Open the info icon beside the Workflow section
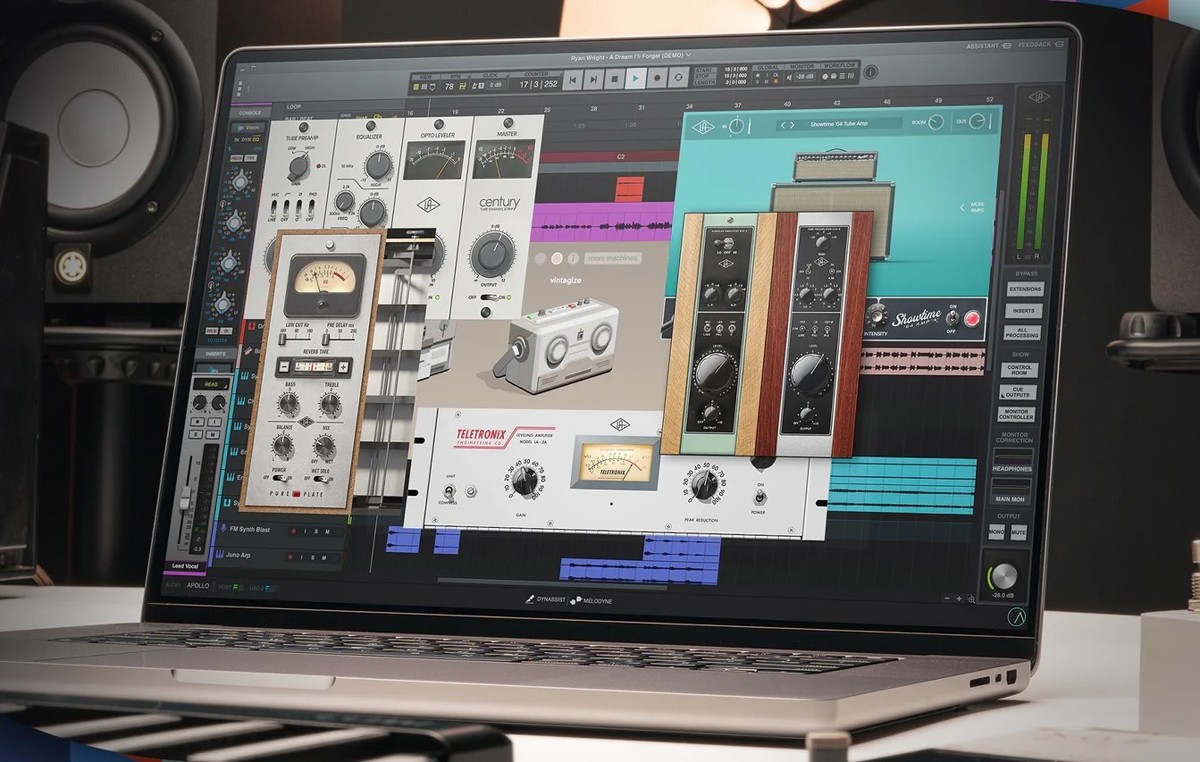This screenshot has height=762, width=1200. point(870,72)
